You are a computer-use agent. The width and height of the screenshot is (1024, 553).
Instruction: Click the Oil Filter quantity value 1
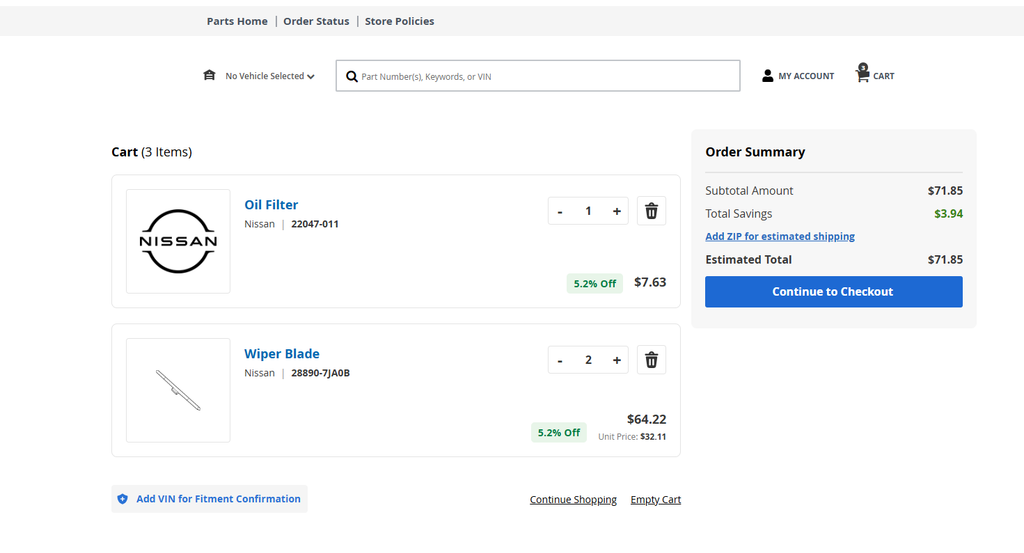pyautogui.click(x=588, y=211)
